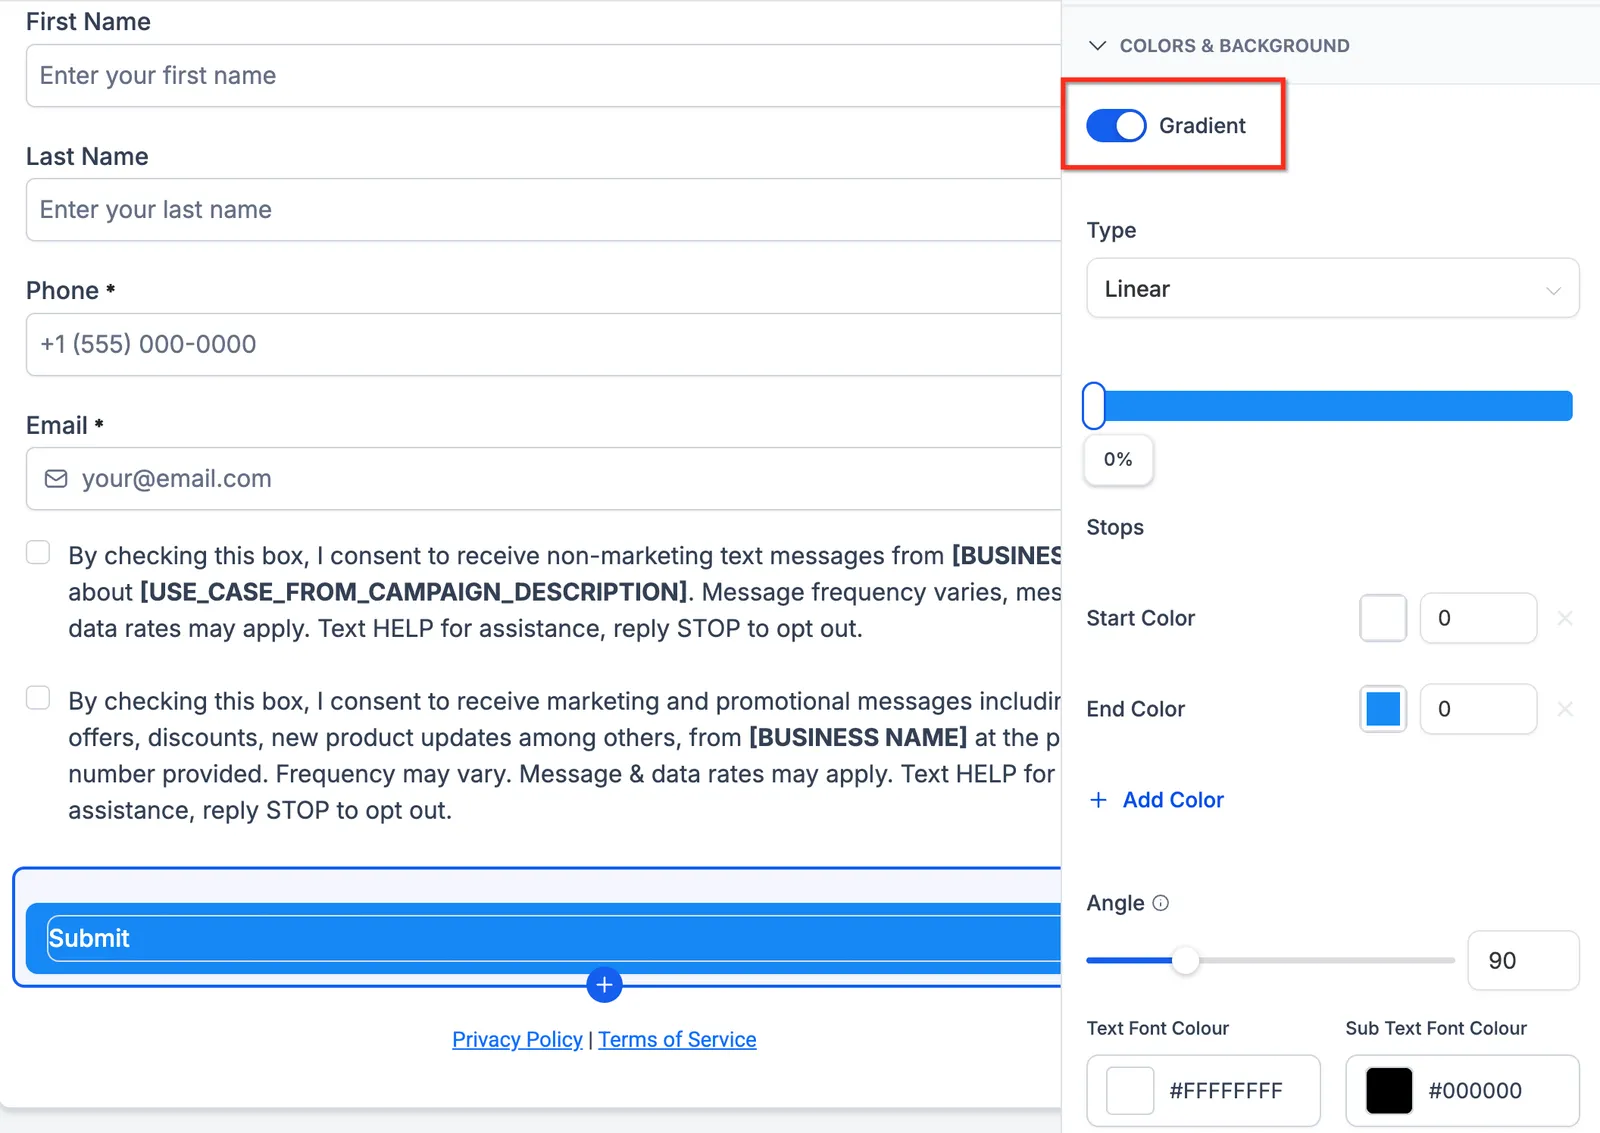Screen dimensions: 1600x1133
Task: Click the Angle info icon
Action: (1160, 903)
